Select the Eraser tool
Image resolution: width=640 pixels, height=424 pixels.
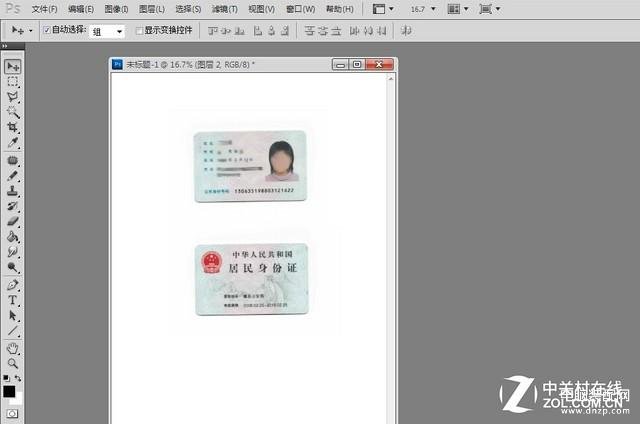[13, 222]
